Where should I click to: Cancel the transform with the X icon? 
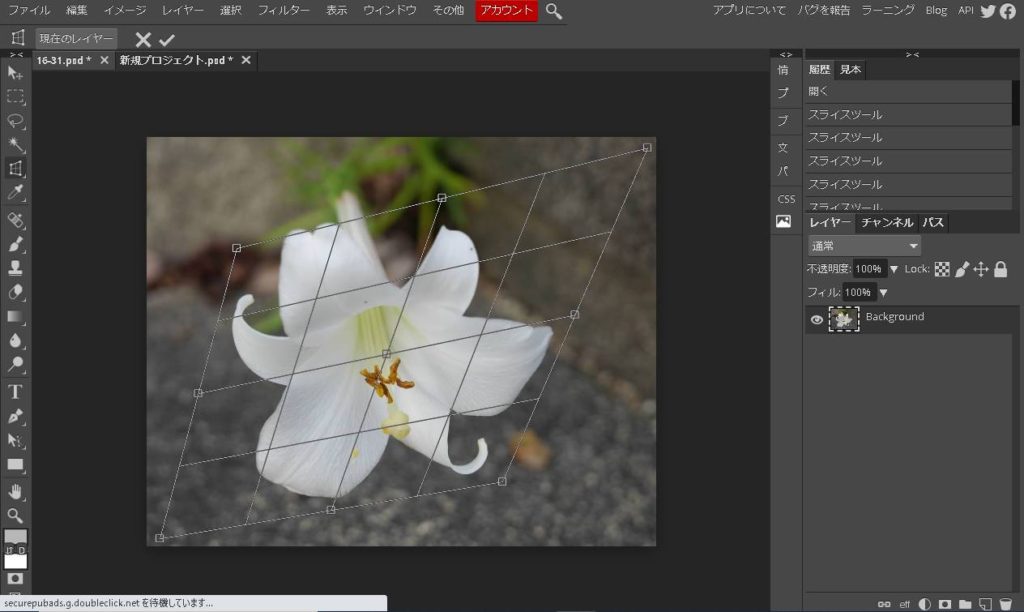point(143,39)
